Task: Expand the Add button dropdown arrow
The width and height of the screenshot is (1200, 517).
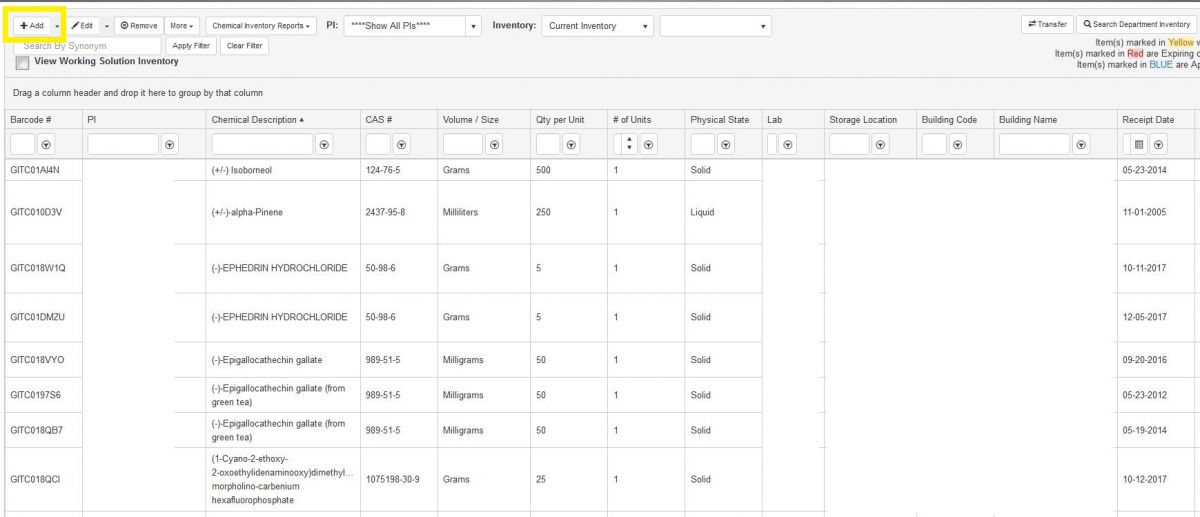Action: point(57,26)
